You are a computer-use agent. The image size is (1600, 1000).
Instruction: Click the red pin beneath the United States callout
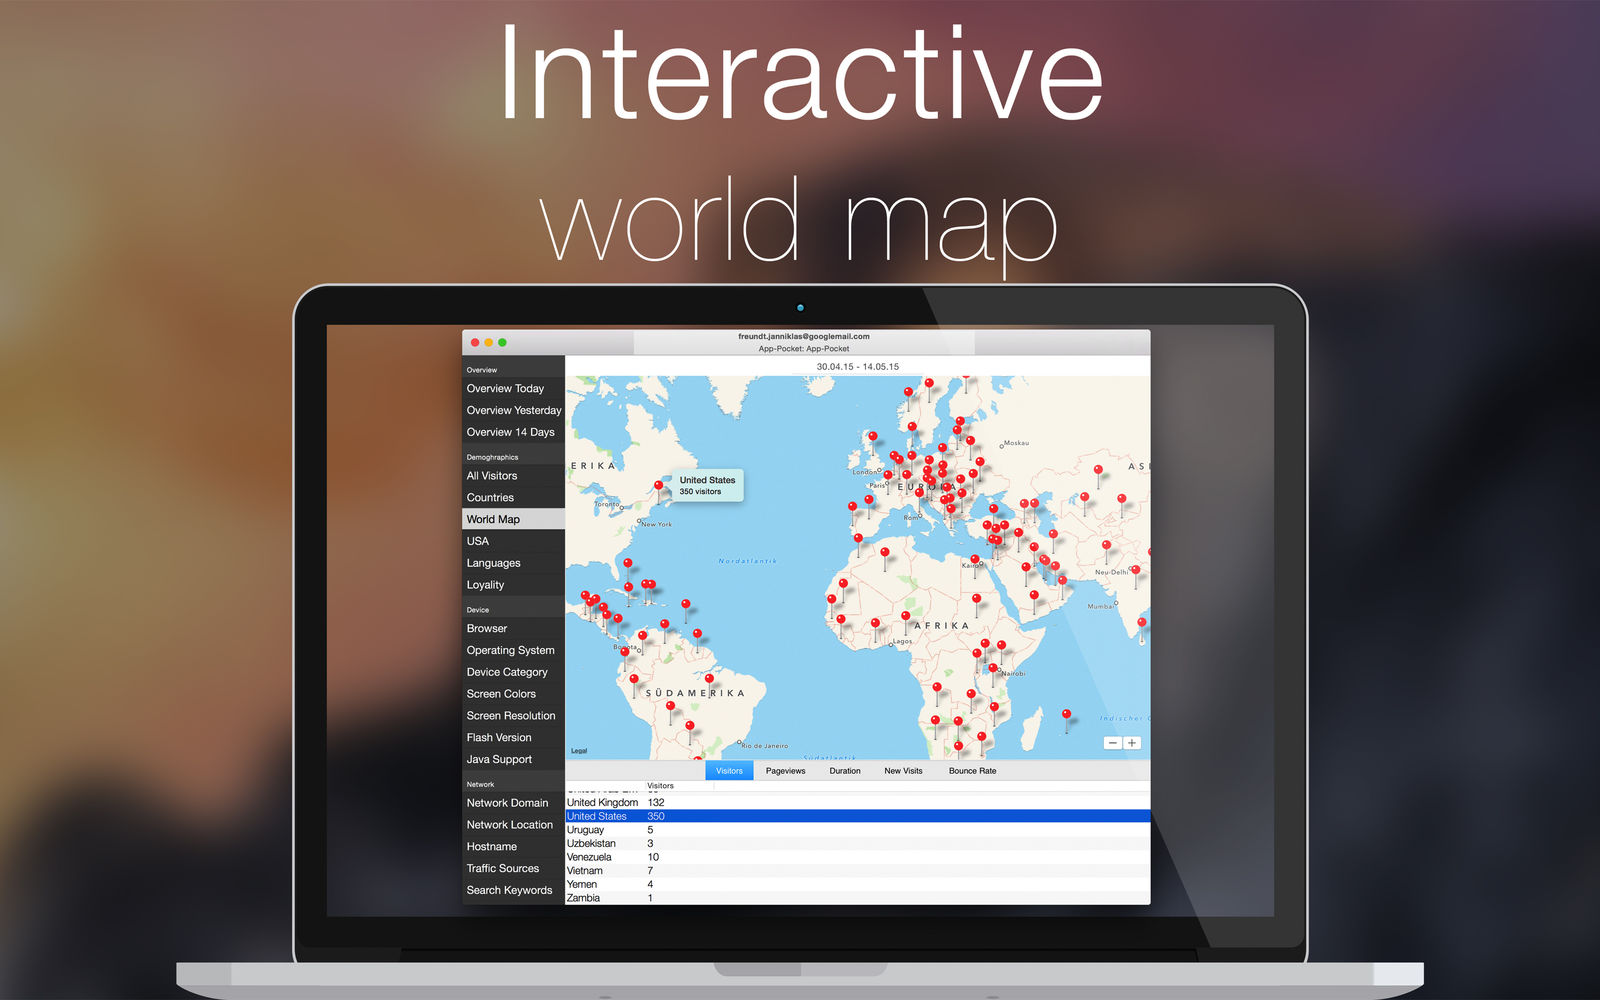658,487
